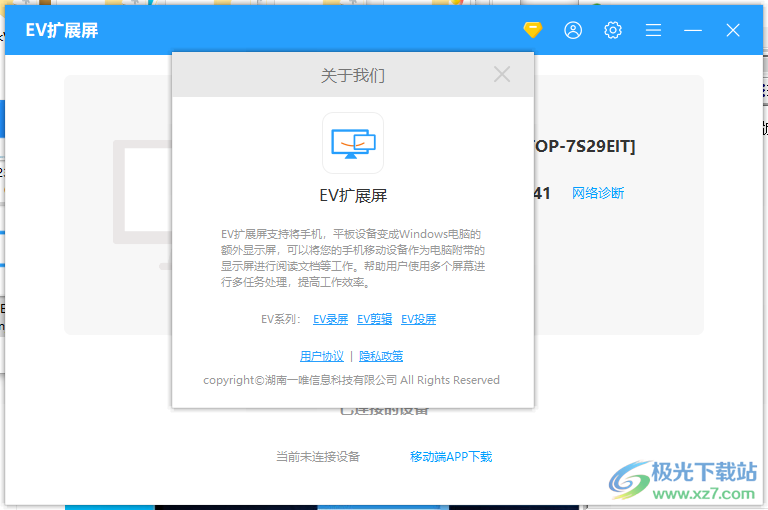
Task: Click the 网络诊断 link
Action: [x=598, y=193]
